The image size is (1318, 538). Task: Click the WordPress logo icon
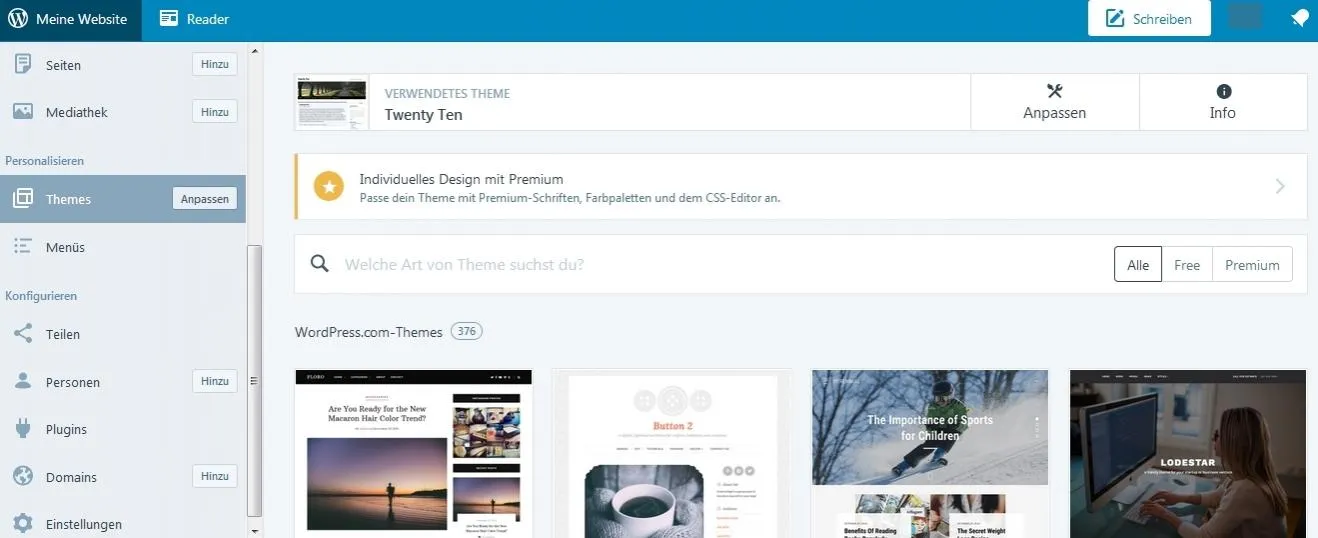coord(18,19)
